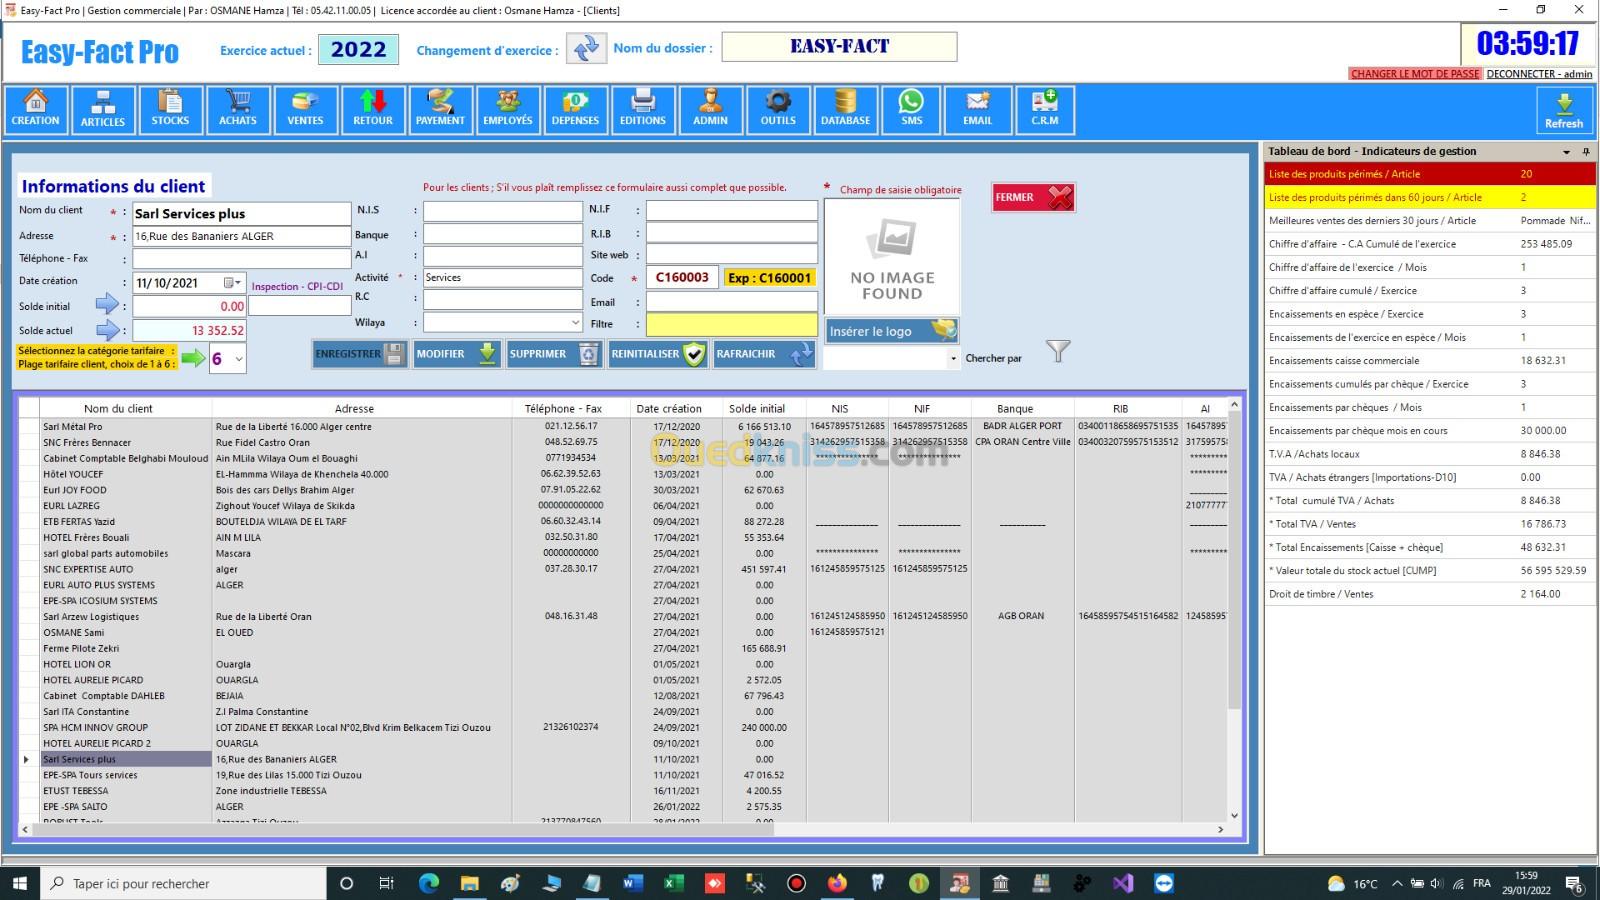This screenshot has width=1600, height=900.
Task: Sort by Nom du client column header
Action: (x=118, y=408)
